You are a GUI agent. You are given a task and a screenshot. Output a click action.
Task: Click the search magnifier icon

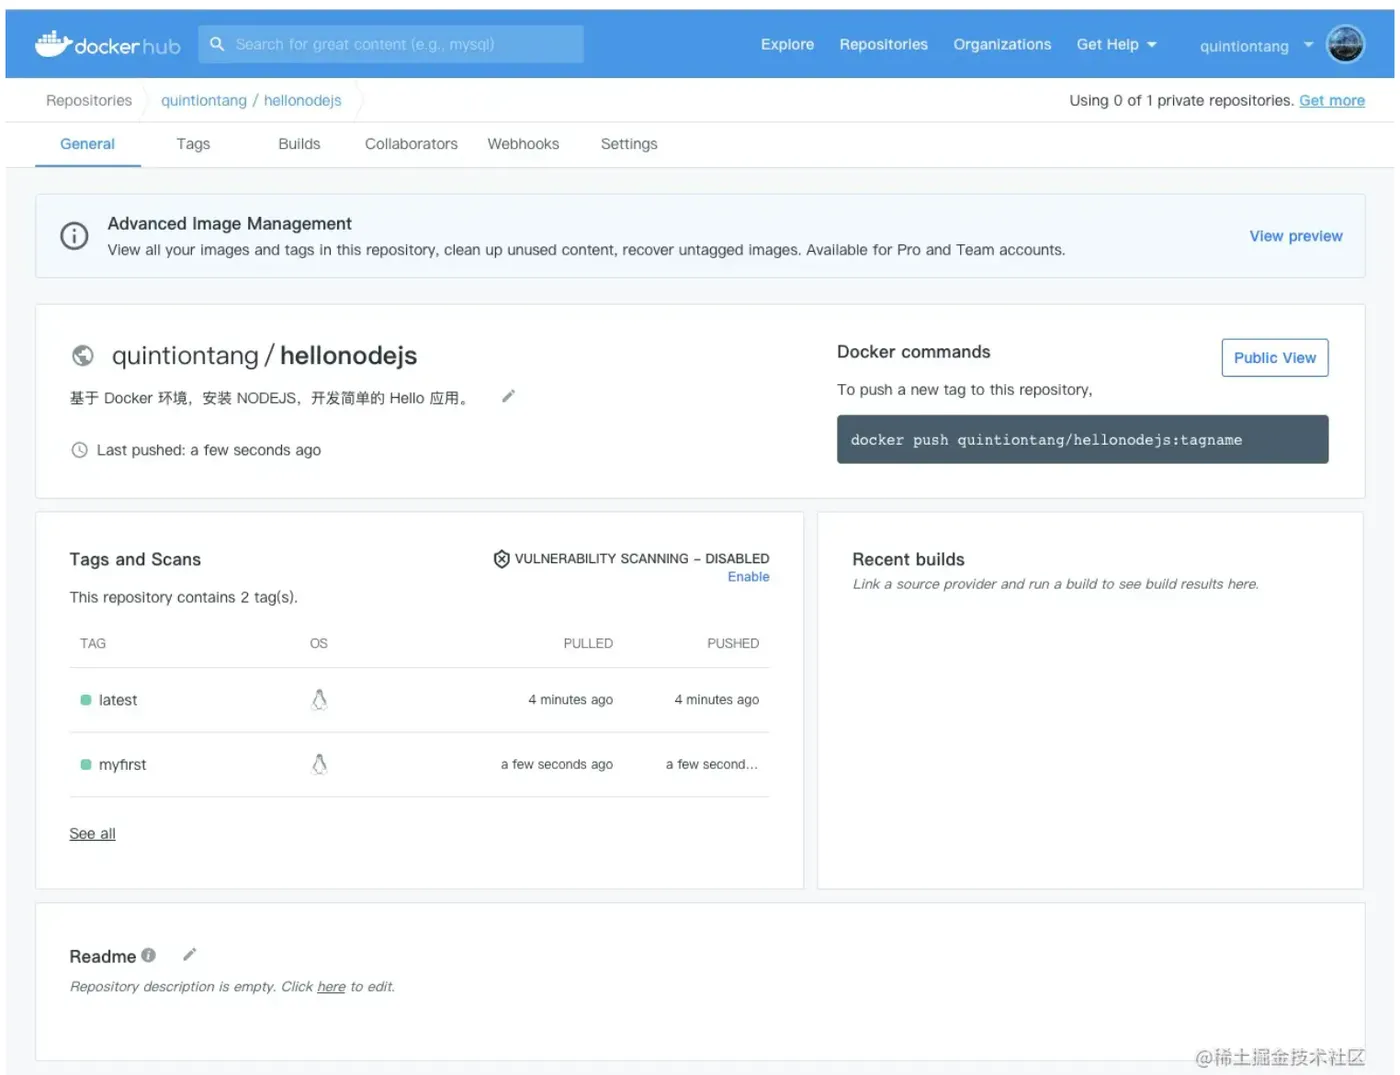tap(217, 44)
